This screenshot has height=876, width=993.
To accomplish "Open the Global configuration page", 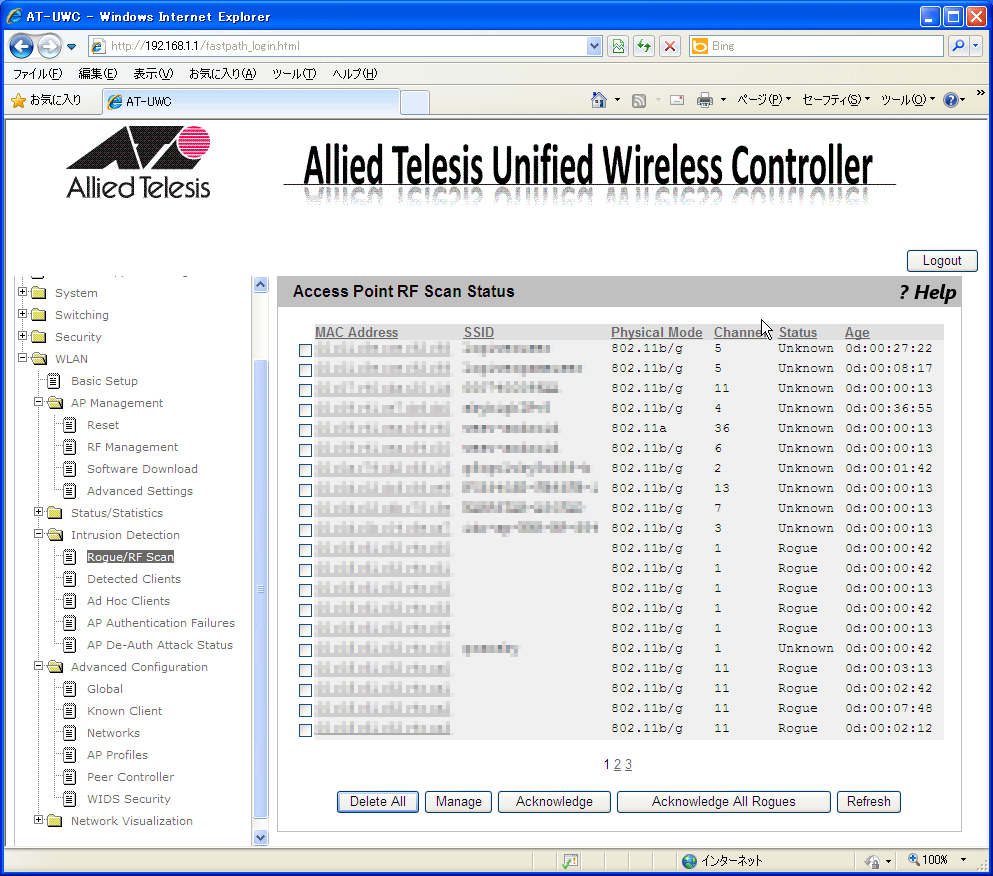I will point(105,689).
